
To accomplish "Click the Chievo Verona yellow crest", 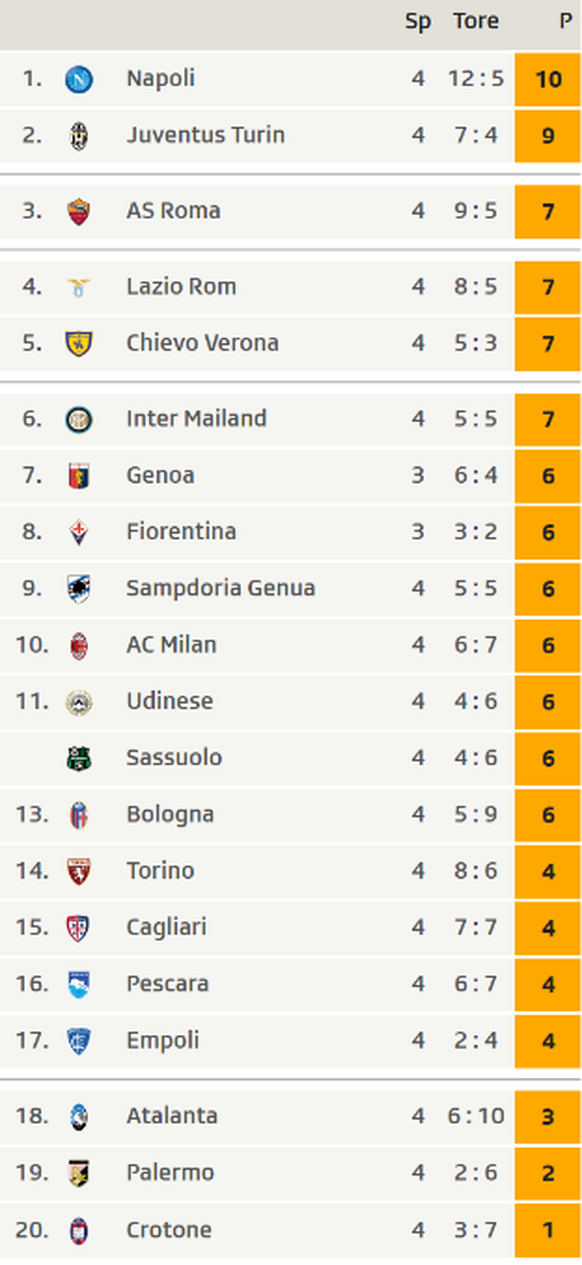I will click(79, 344).
